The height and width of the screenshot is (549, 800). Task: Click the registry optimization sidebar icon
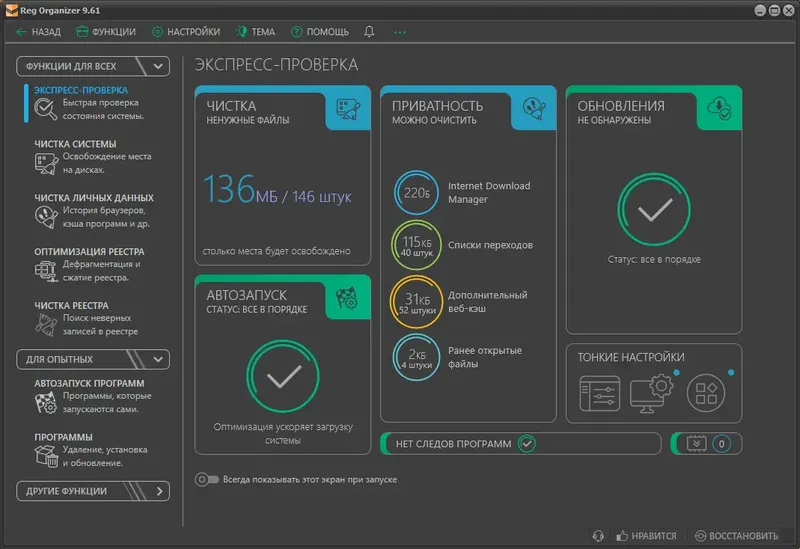pyautogui.click(x=46, y=271)
